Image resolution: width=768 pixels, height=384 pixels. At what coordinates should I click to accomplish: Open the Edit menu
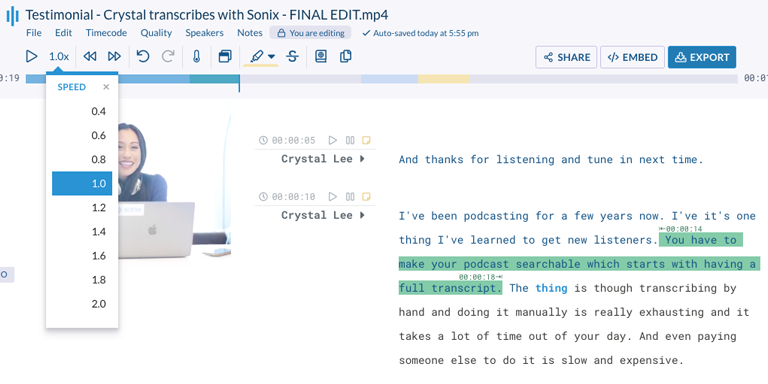pos(64,33)
